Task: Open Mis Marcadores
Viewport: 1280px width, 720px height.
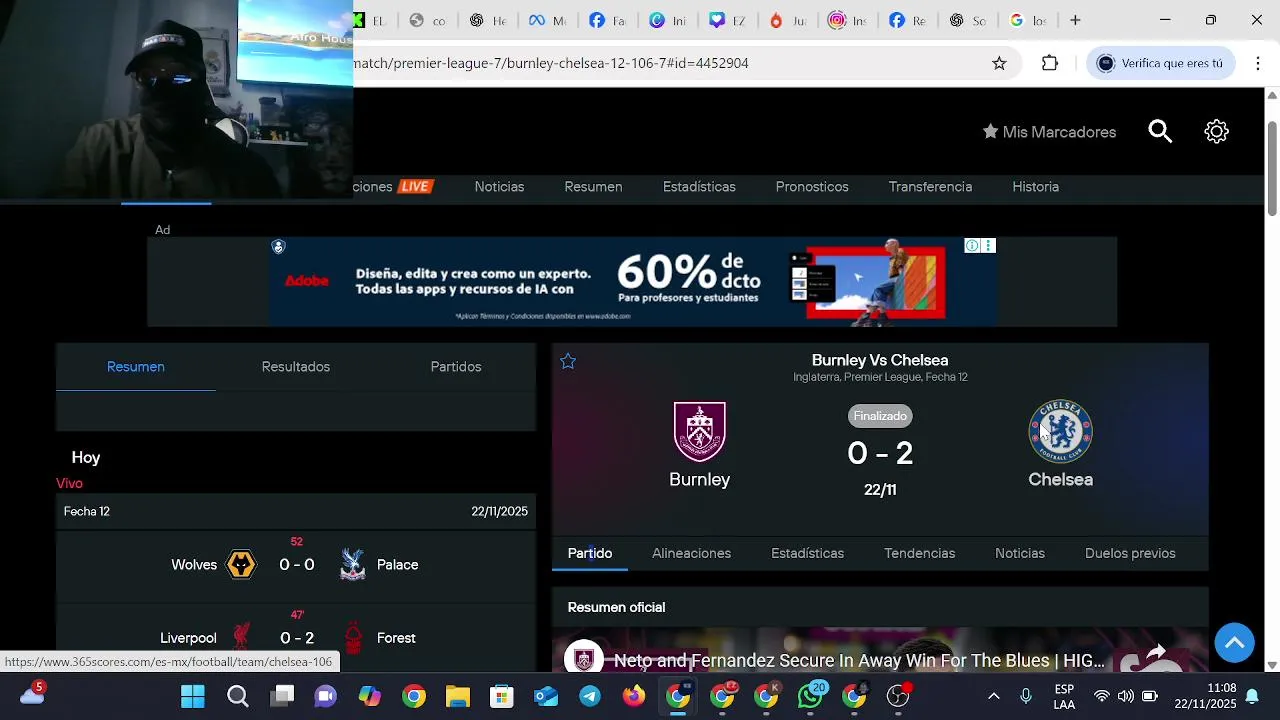Action: coord(1049,132)
